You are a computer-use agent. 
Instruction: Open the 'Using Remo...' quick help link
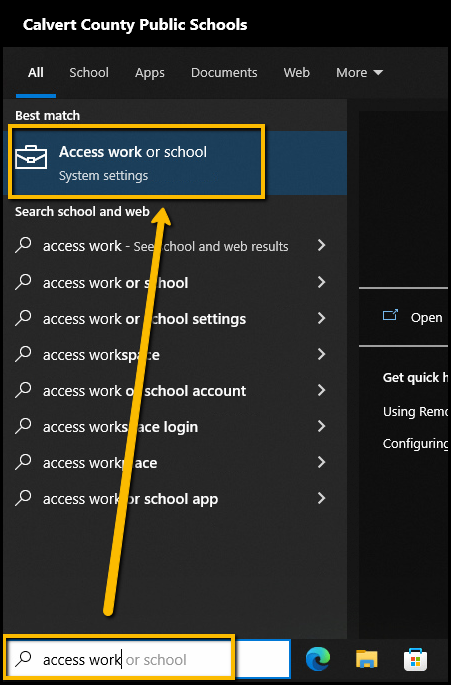pos(415,412)
